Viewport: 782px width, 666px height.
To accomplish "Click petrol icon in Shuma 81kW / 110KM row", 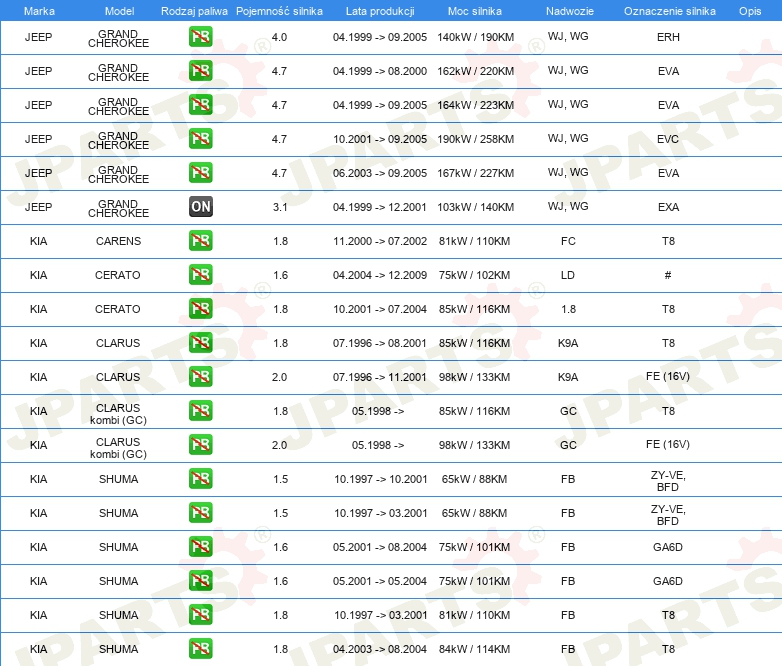I will [x=200, y=615].
